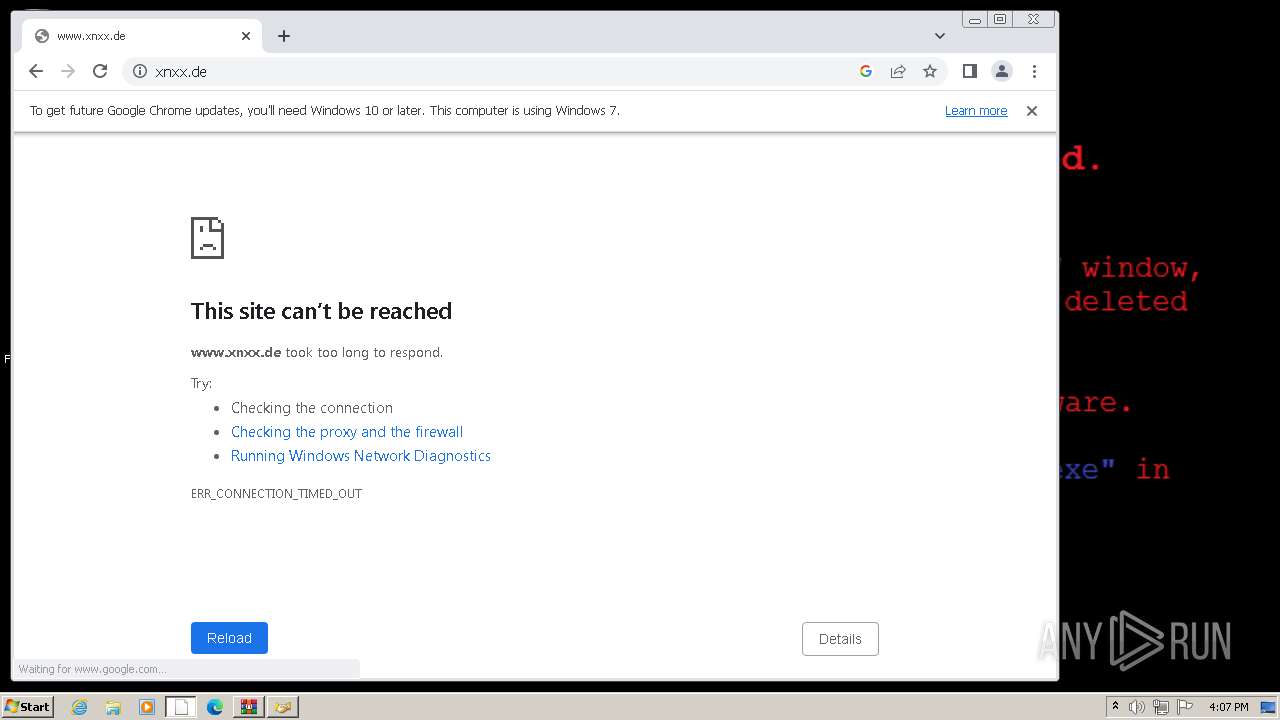Open the Learn more link
Screen dimensions: 1280x720
point(976,111)
